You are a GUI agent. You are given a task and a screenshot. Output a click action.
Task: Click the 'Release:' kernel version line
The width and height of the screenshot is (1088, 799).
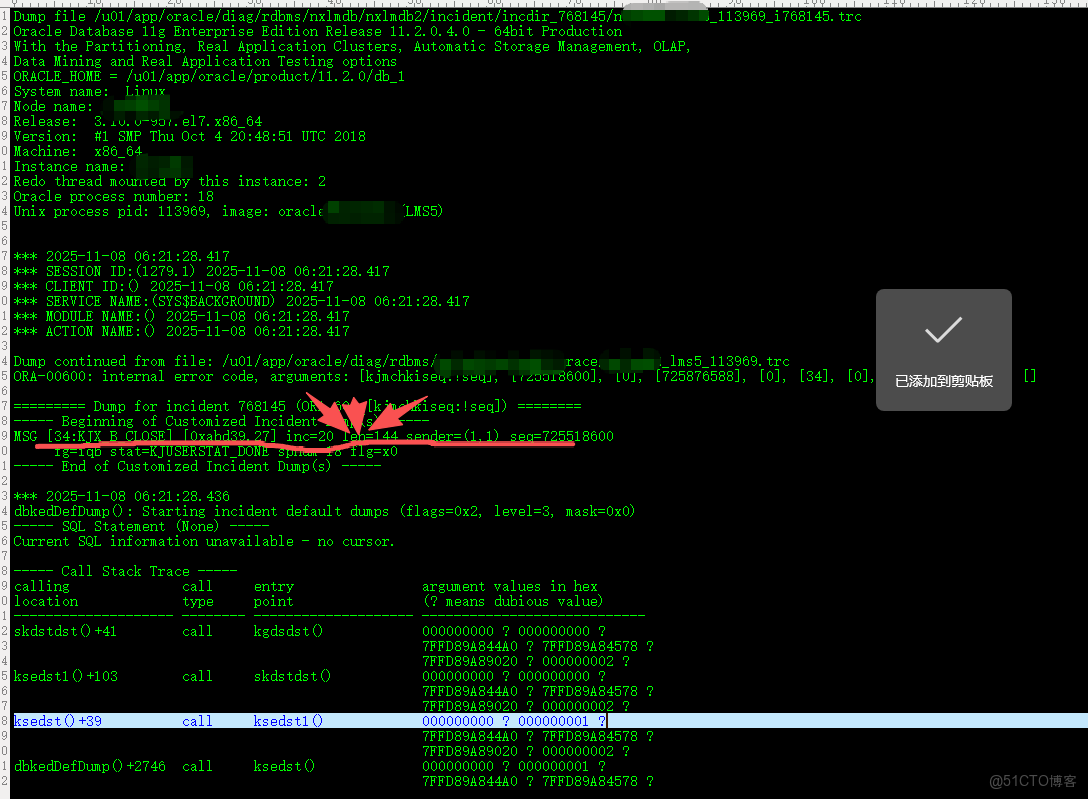(137, 121)
